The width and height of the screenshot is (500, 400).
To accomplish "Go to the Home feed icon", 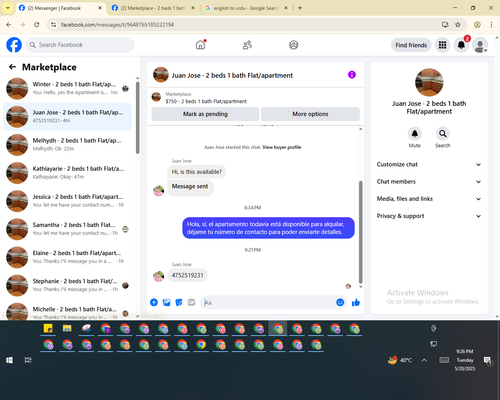I will (x=200, y=45).
